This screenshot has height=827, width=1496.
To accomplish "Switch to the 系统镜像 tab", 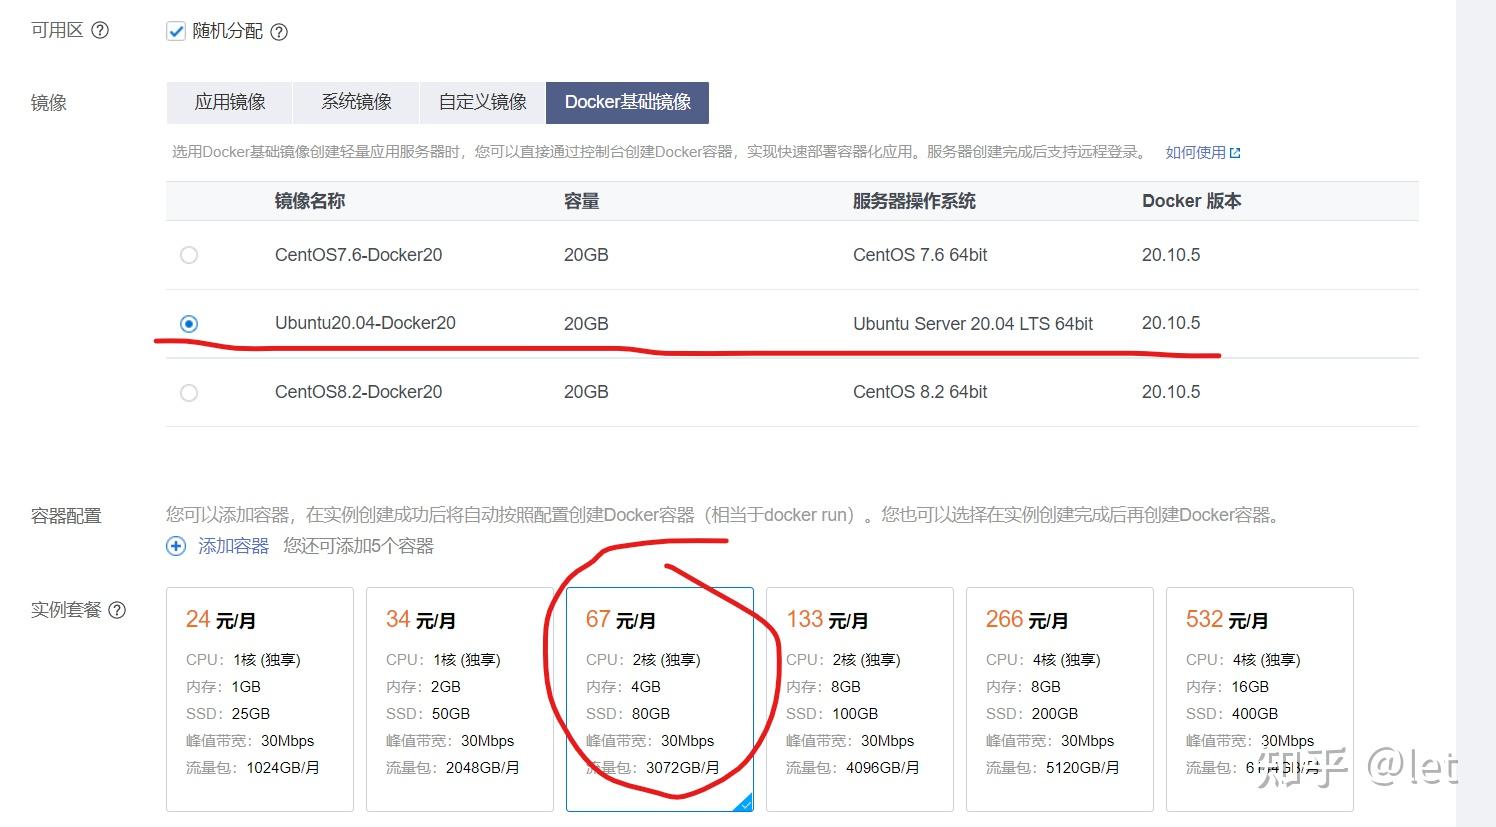I will coord(356,102).
